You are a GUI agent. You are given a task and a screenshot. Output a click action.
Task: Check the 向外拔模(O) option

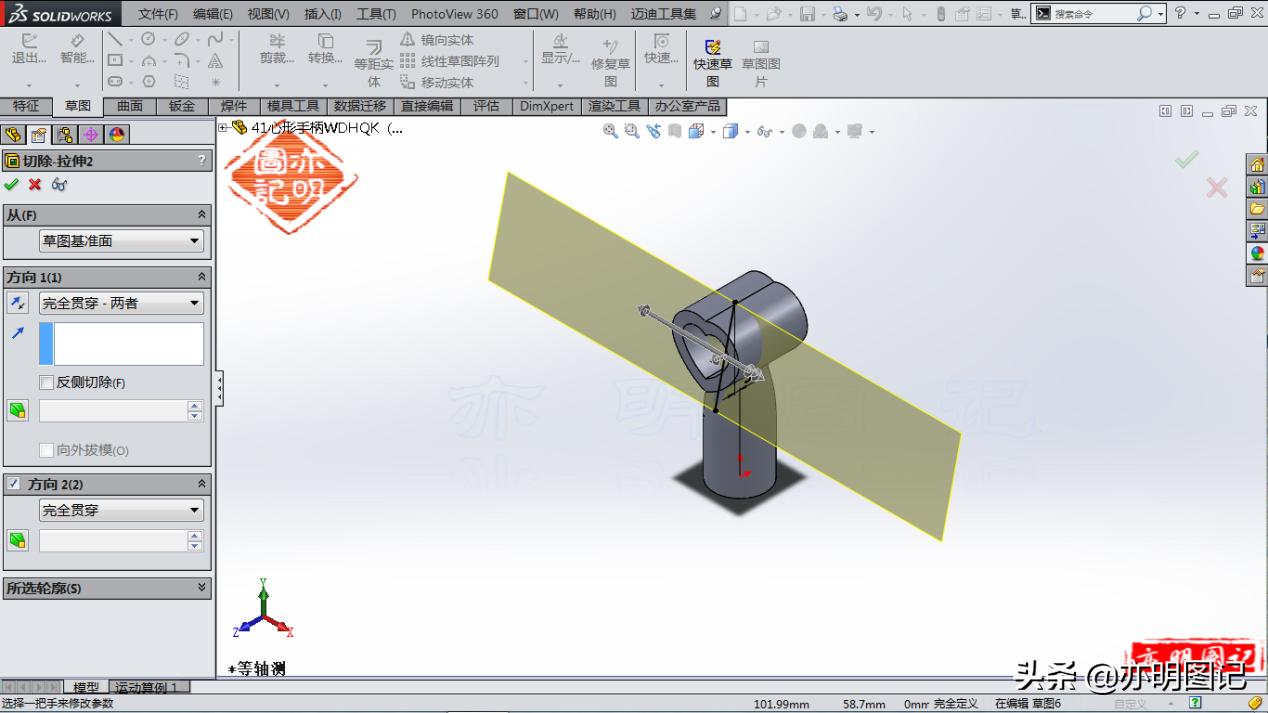click(46, 450)
